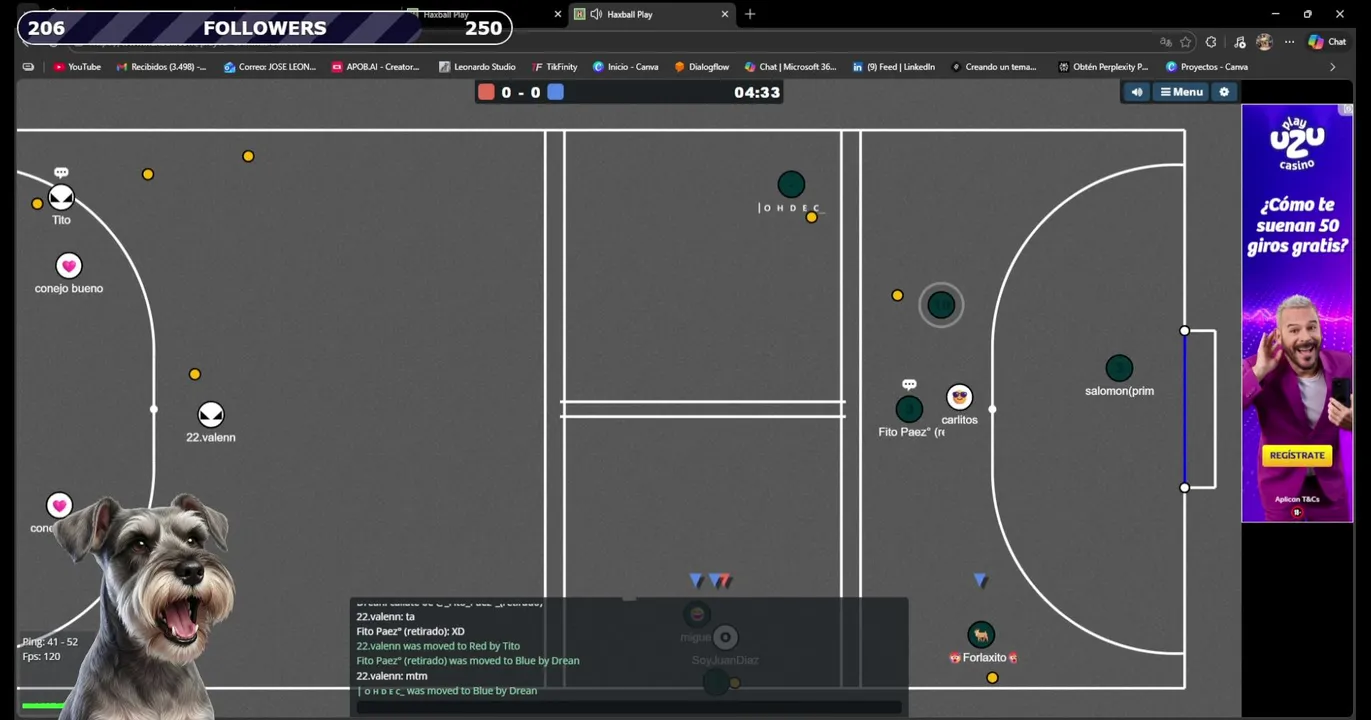Close the active Haxball Play tab
The width and height of the screenshot is (1371, 720).
point(725,14)
